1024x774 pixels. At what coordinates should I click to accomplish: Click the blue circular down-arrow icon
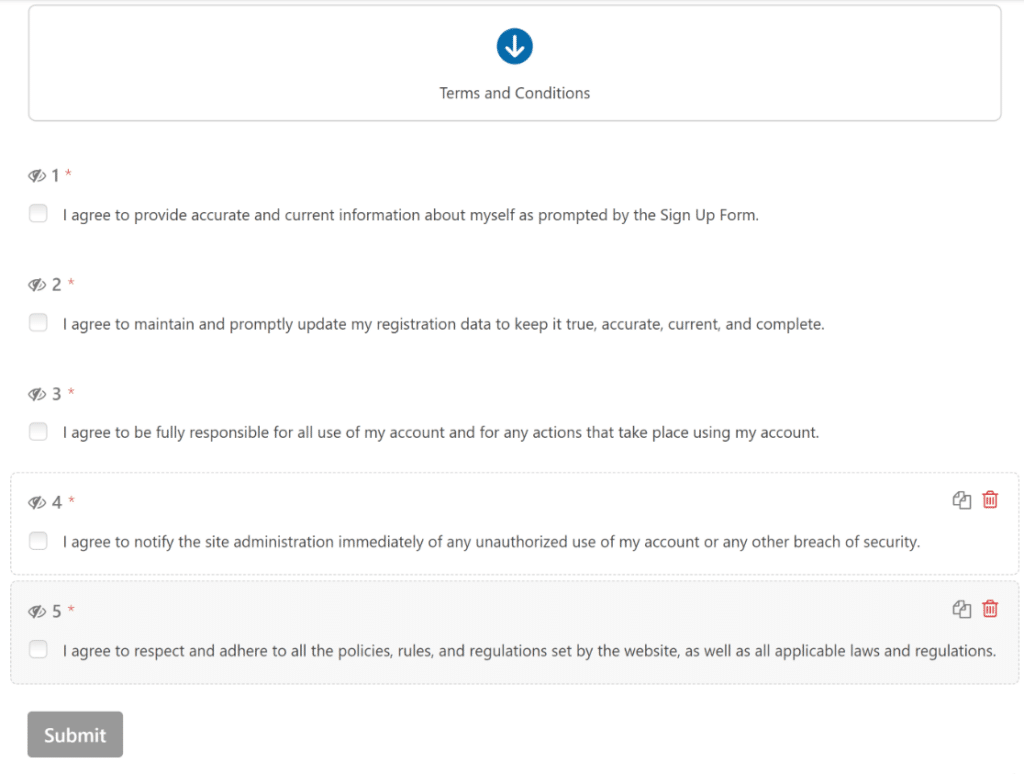[514, 46]
